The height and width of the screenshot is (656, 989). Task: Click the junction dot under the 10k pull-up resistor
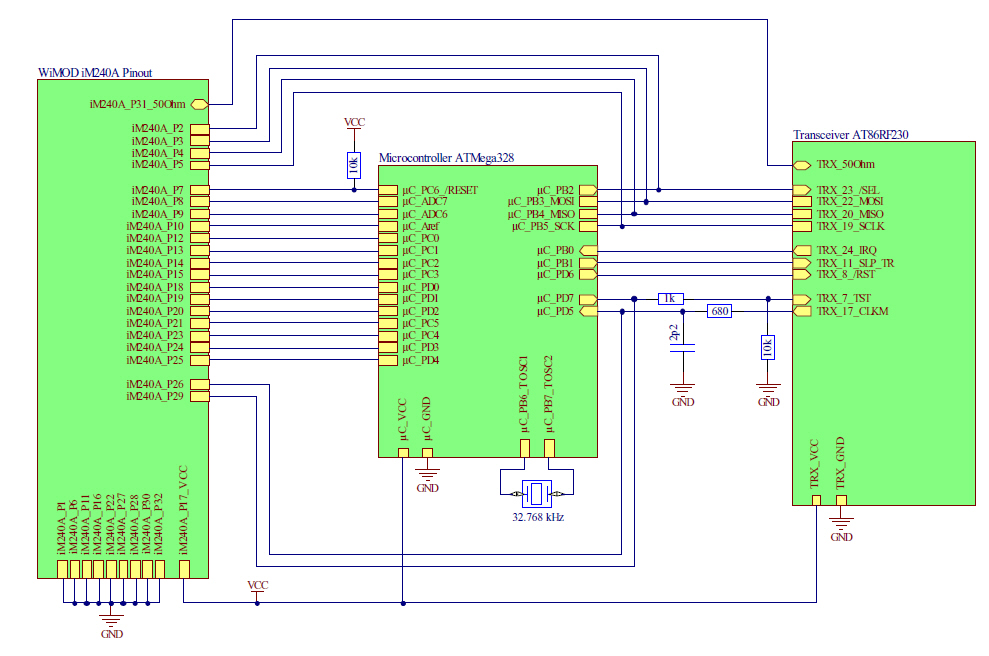point(354,190)
